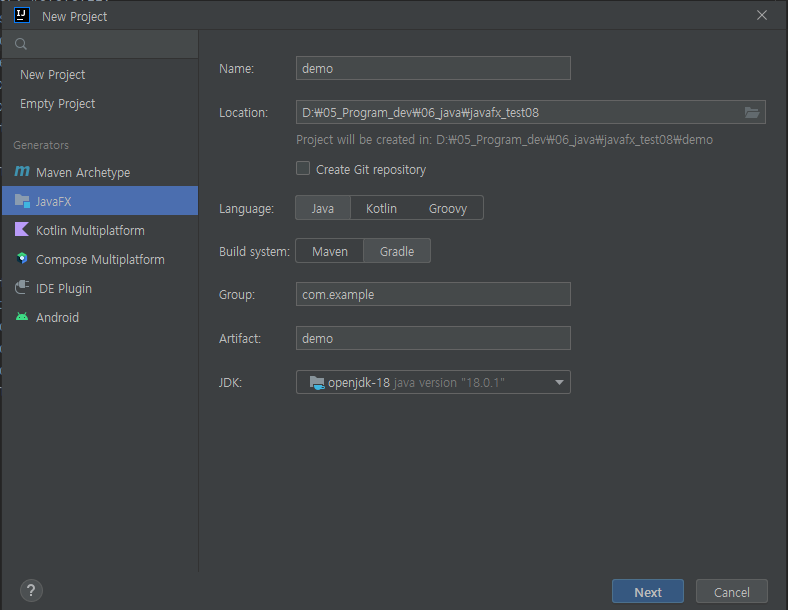Open the JDK dropdown arrow
Viewport: 788px width, 610px height.
[x=559, y=382]
